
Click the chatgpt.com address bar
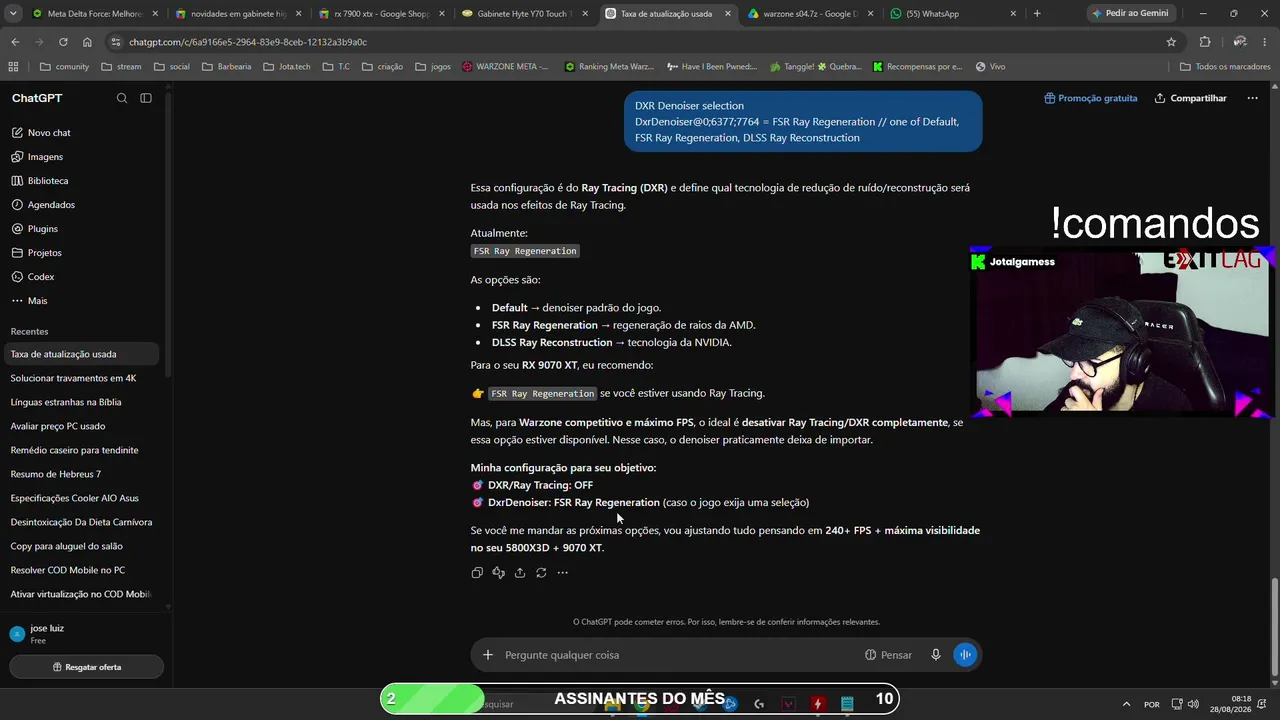click(640, 42)
